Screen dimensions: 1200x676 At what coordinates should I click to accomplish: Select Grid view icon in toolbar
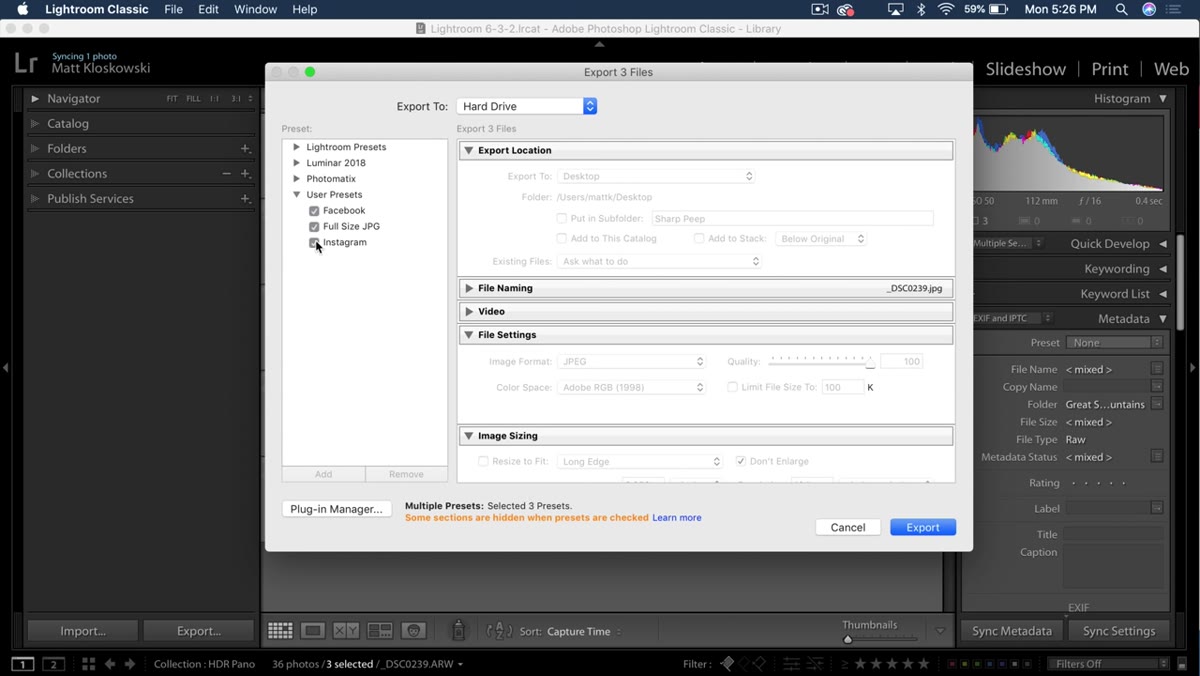coord(280,631)
